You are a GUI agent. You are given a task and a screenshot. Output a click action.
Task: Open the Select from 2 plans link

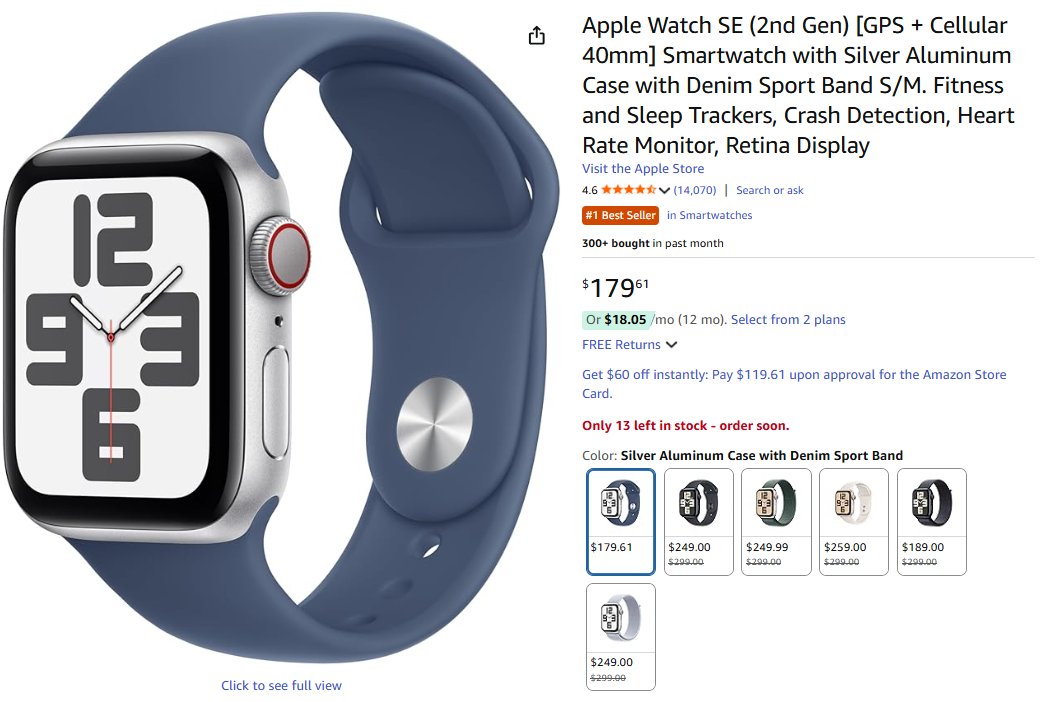click(788, 320)
